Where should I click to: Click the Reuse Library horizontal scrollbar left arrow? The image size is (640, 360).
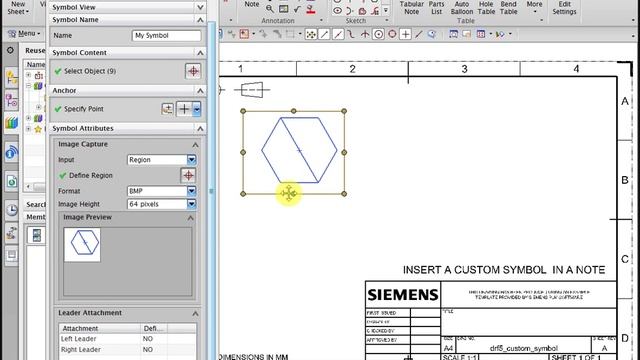click(x=28, y=187)
